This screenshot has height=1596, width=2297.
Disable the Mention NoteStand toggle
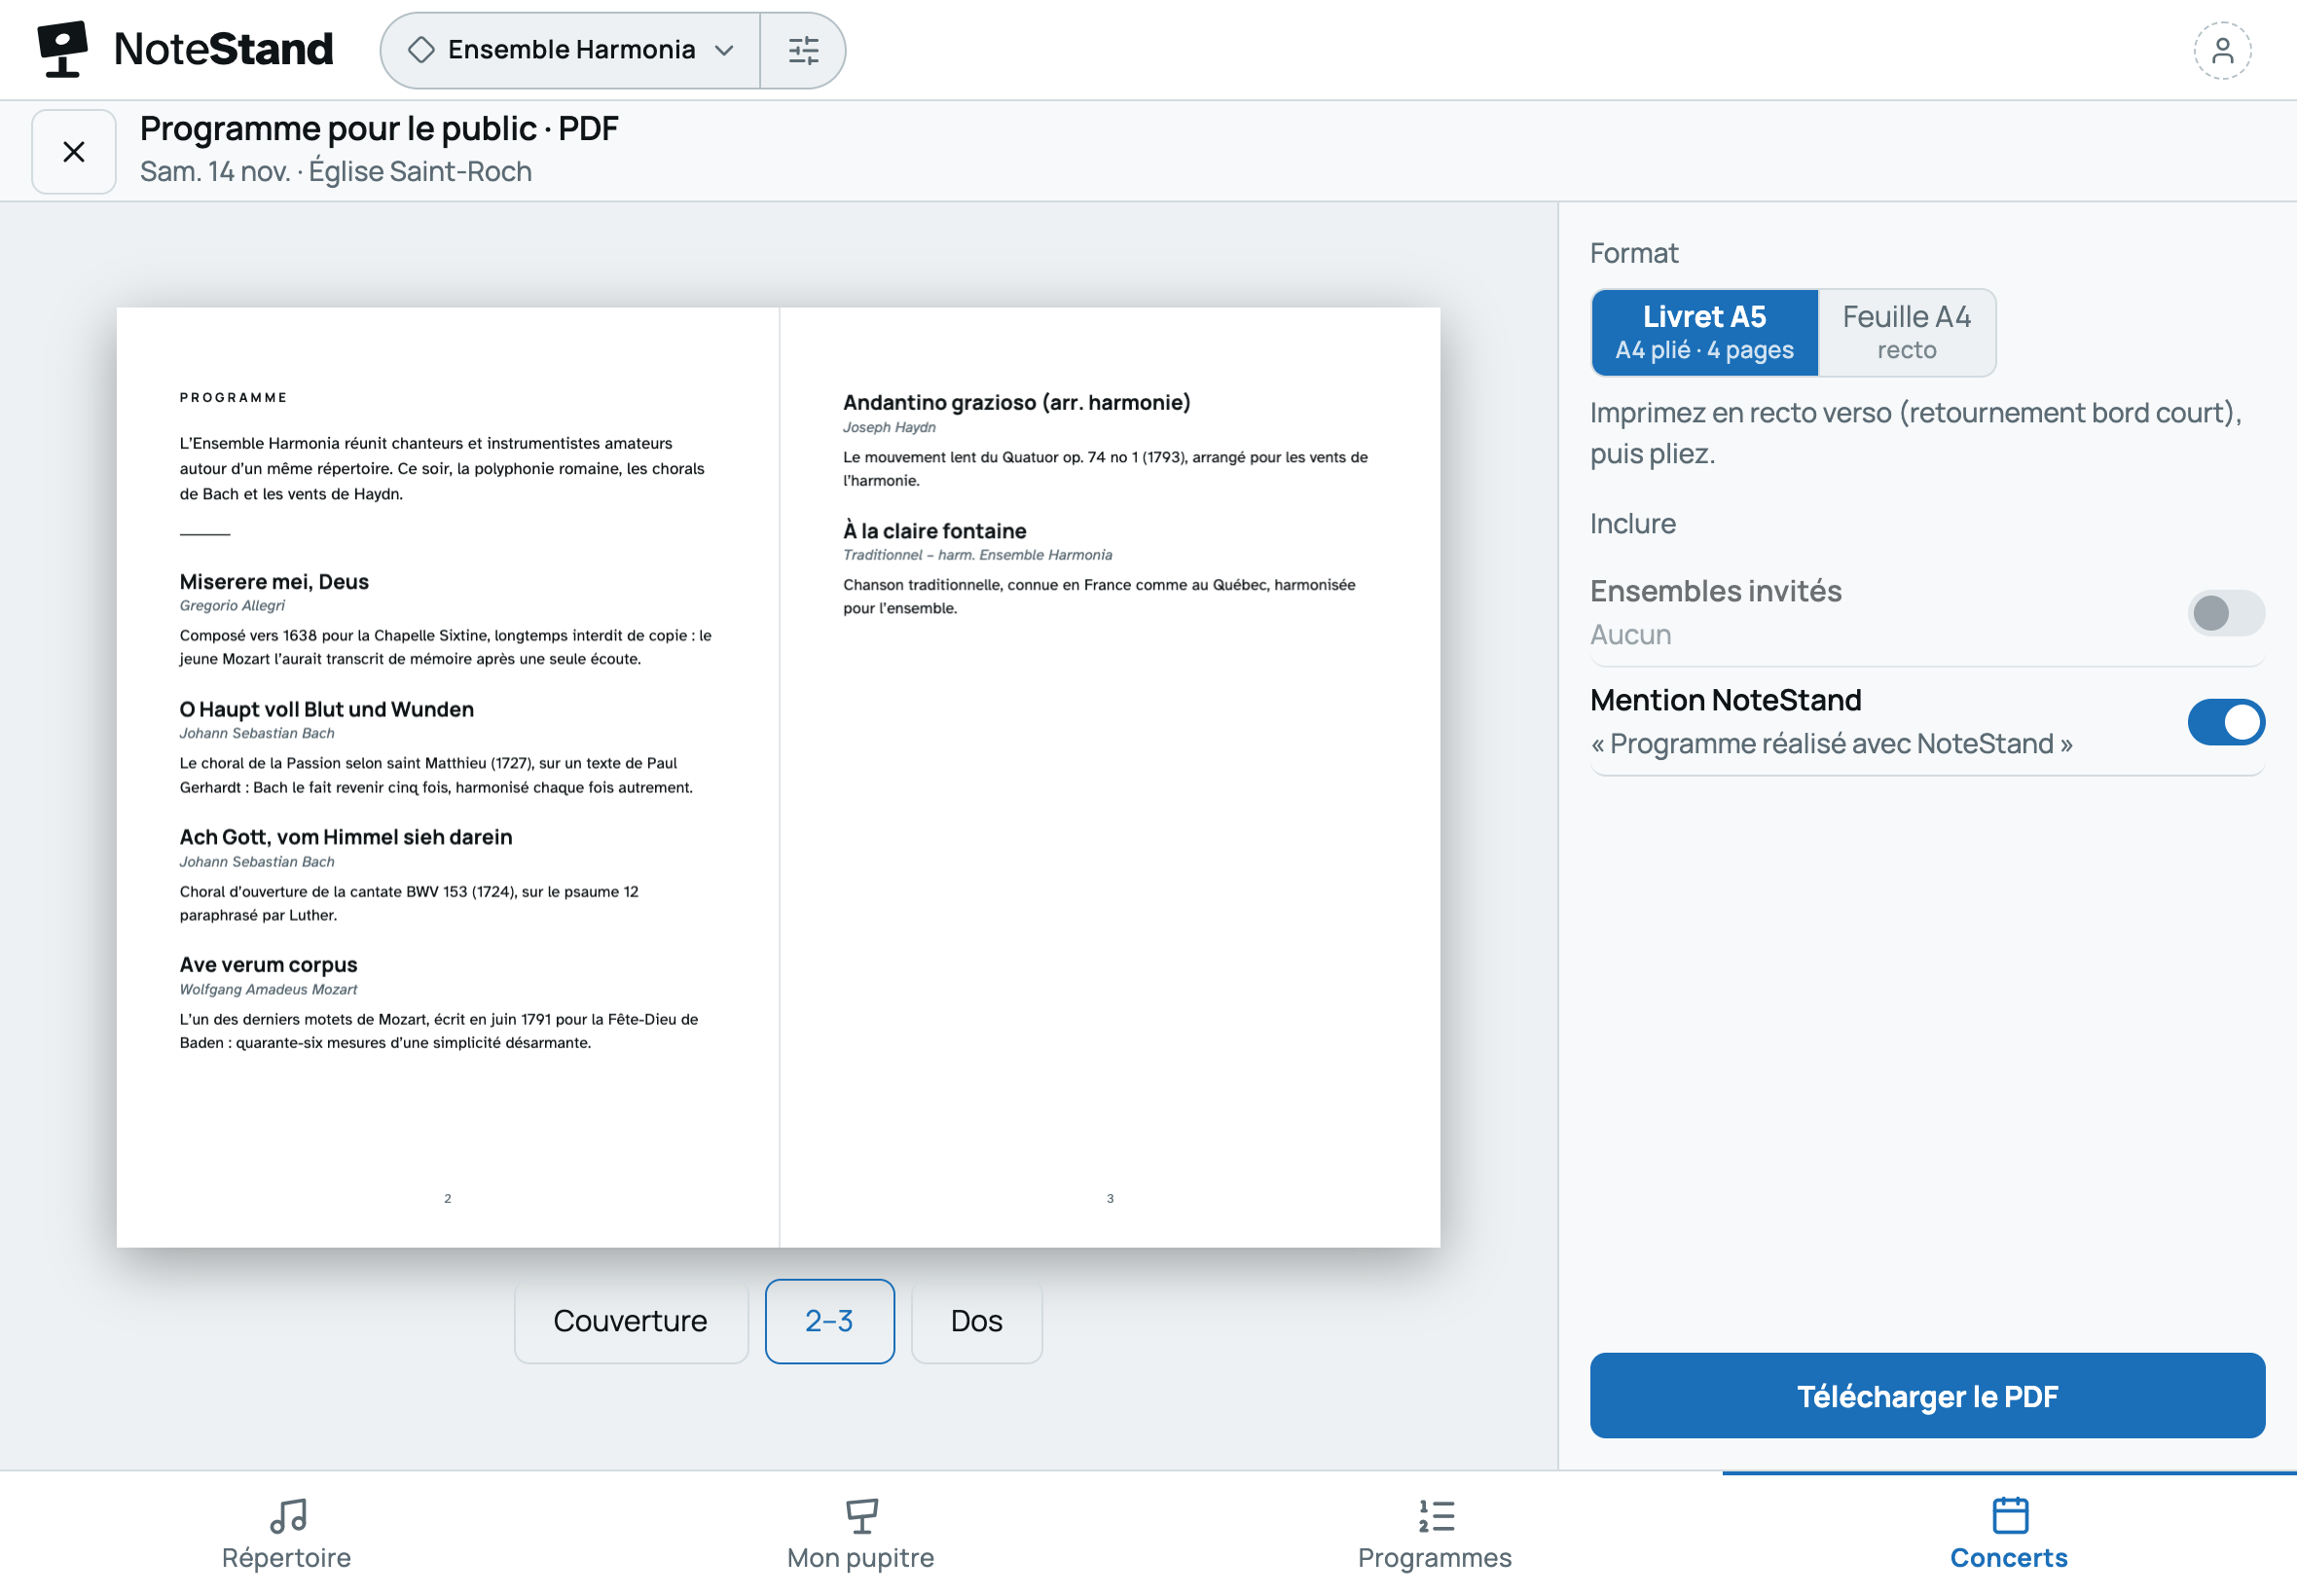click(2225, 722)
